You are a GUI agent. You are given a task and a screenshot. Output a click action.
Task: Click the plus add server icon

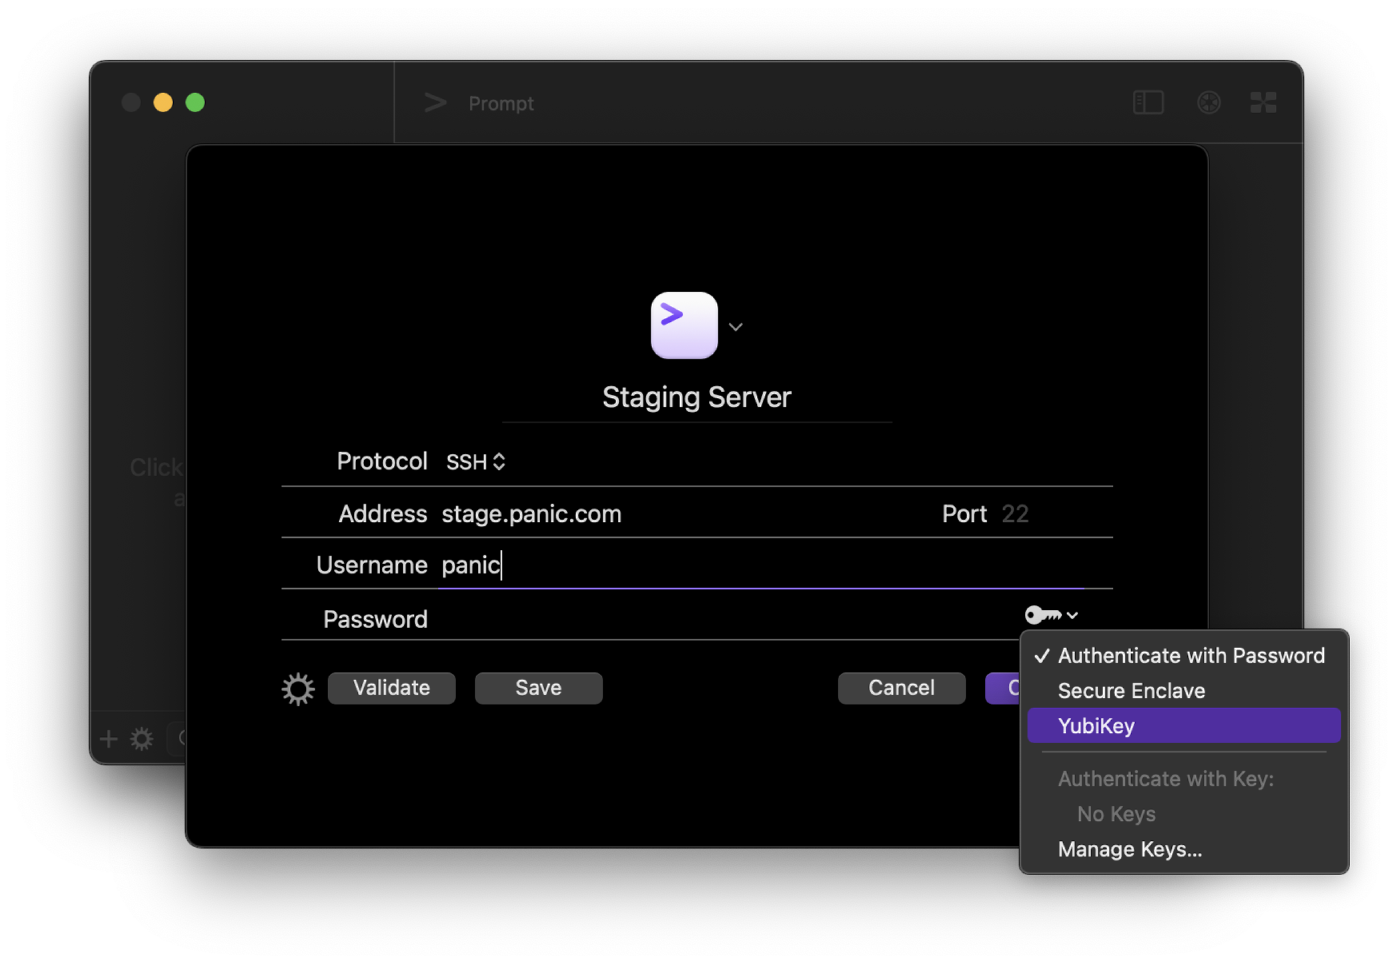point(109,739)
